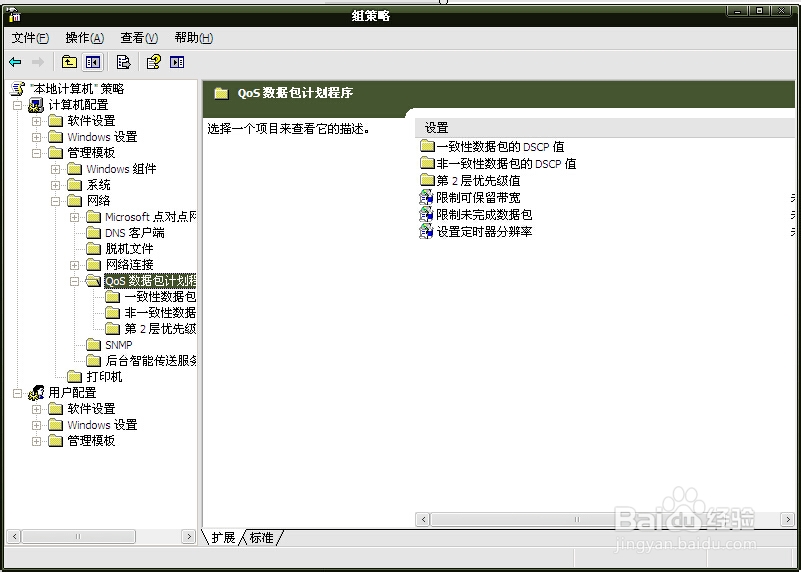Click tree pane horizontal scrollbar thumb

(78, 536)
